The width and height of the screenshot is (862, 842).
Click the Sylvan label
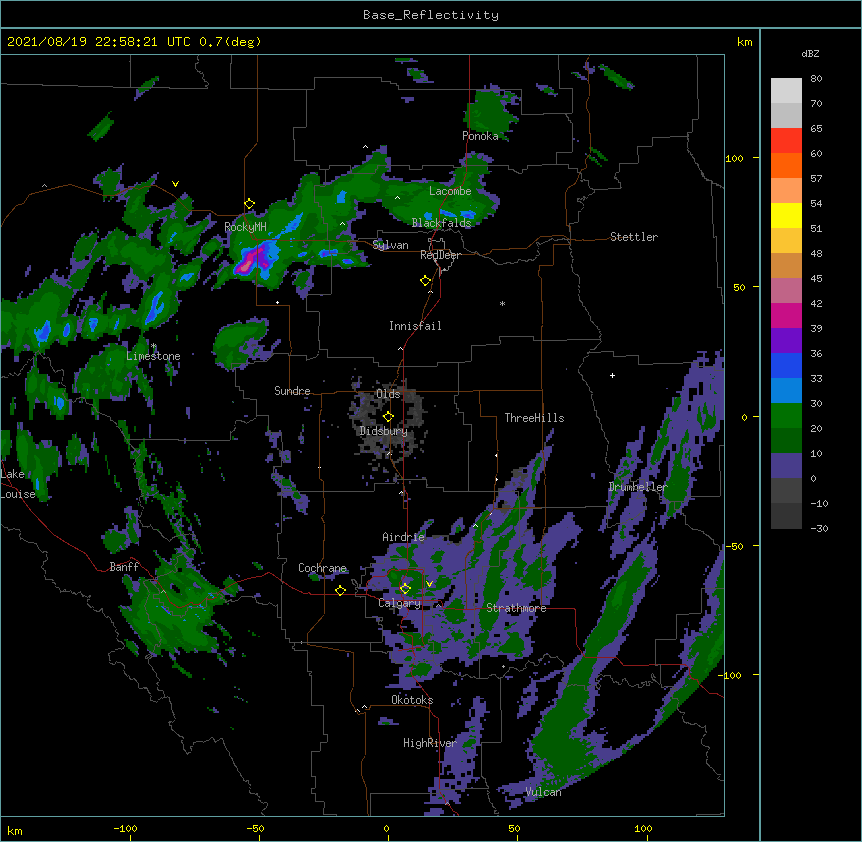point(390,245)
